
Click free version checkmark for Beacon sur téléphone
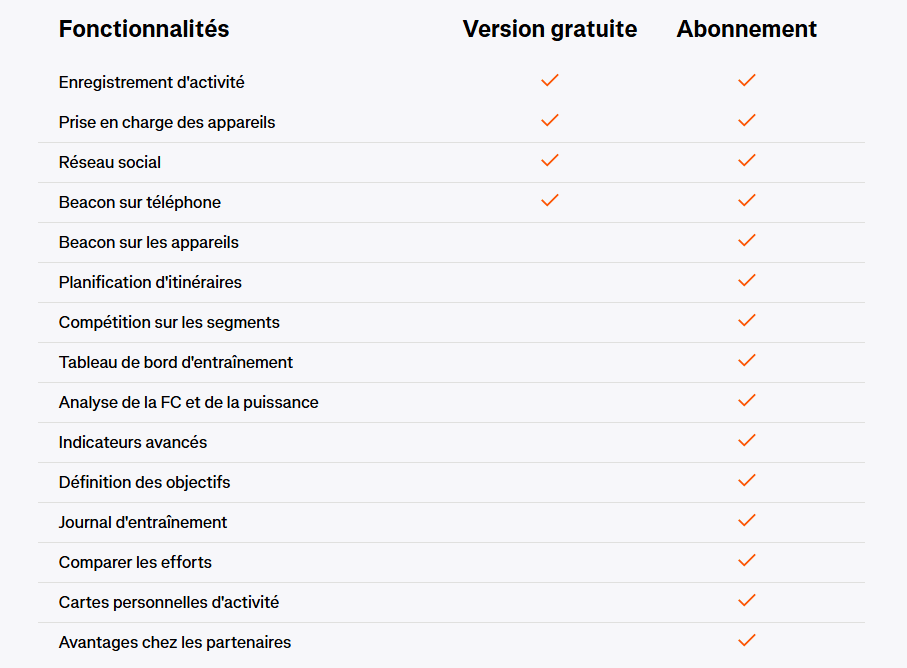tap(549, 201)
